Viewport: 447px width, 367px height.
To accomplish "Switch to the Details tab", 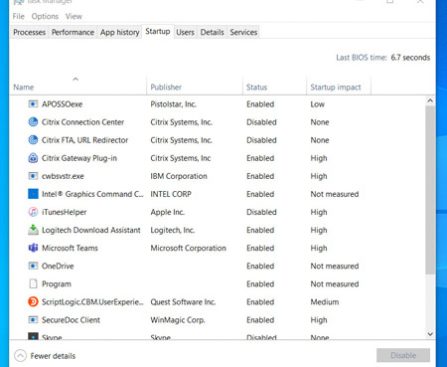I will point(212,32).
